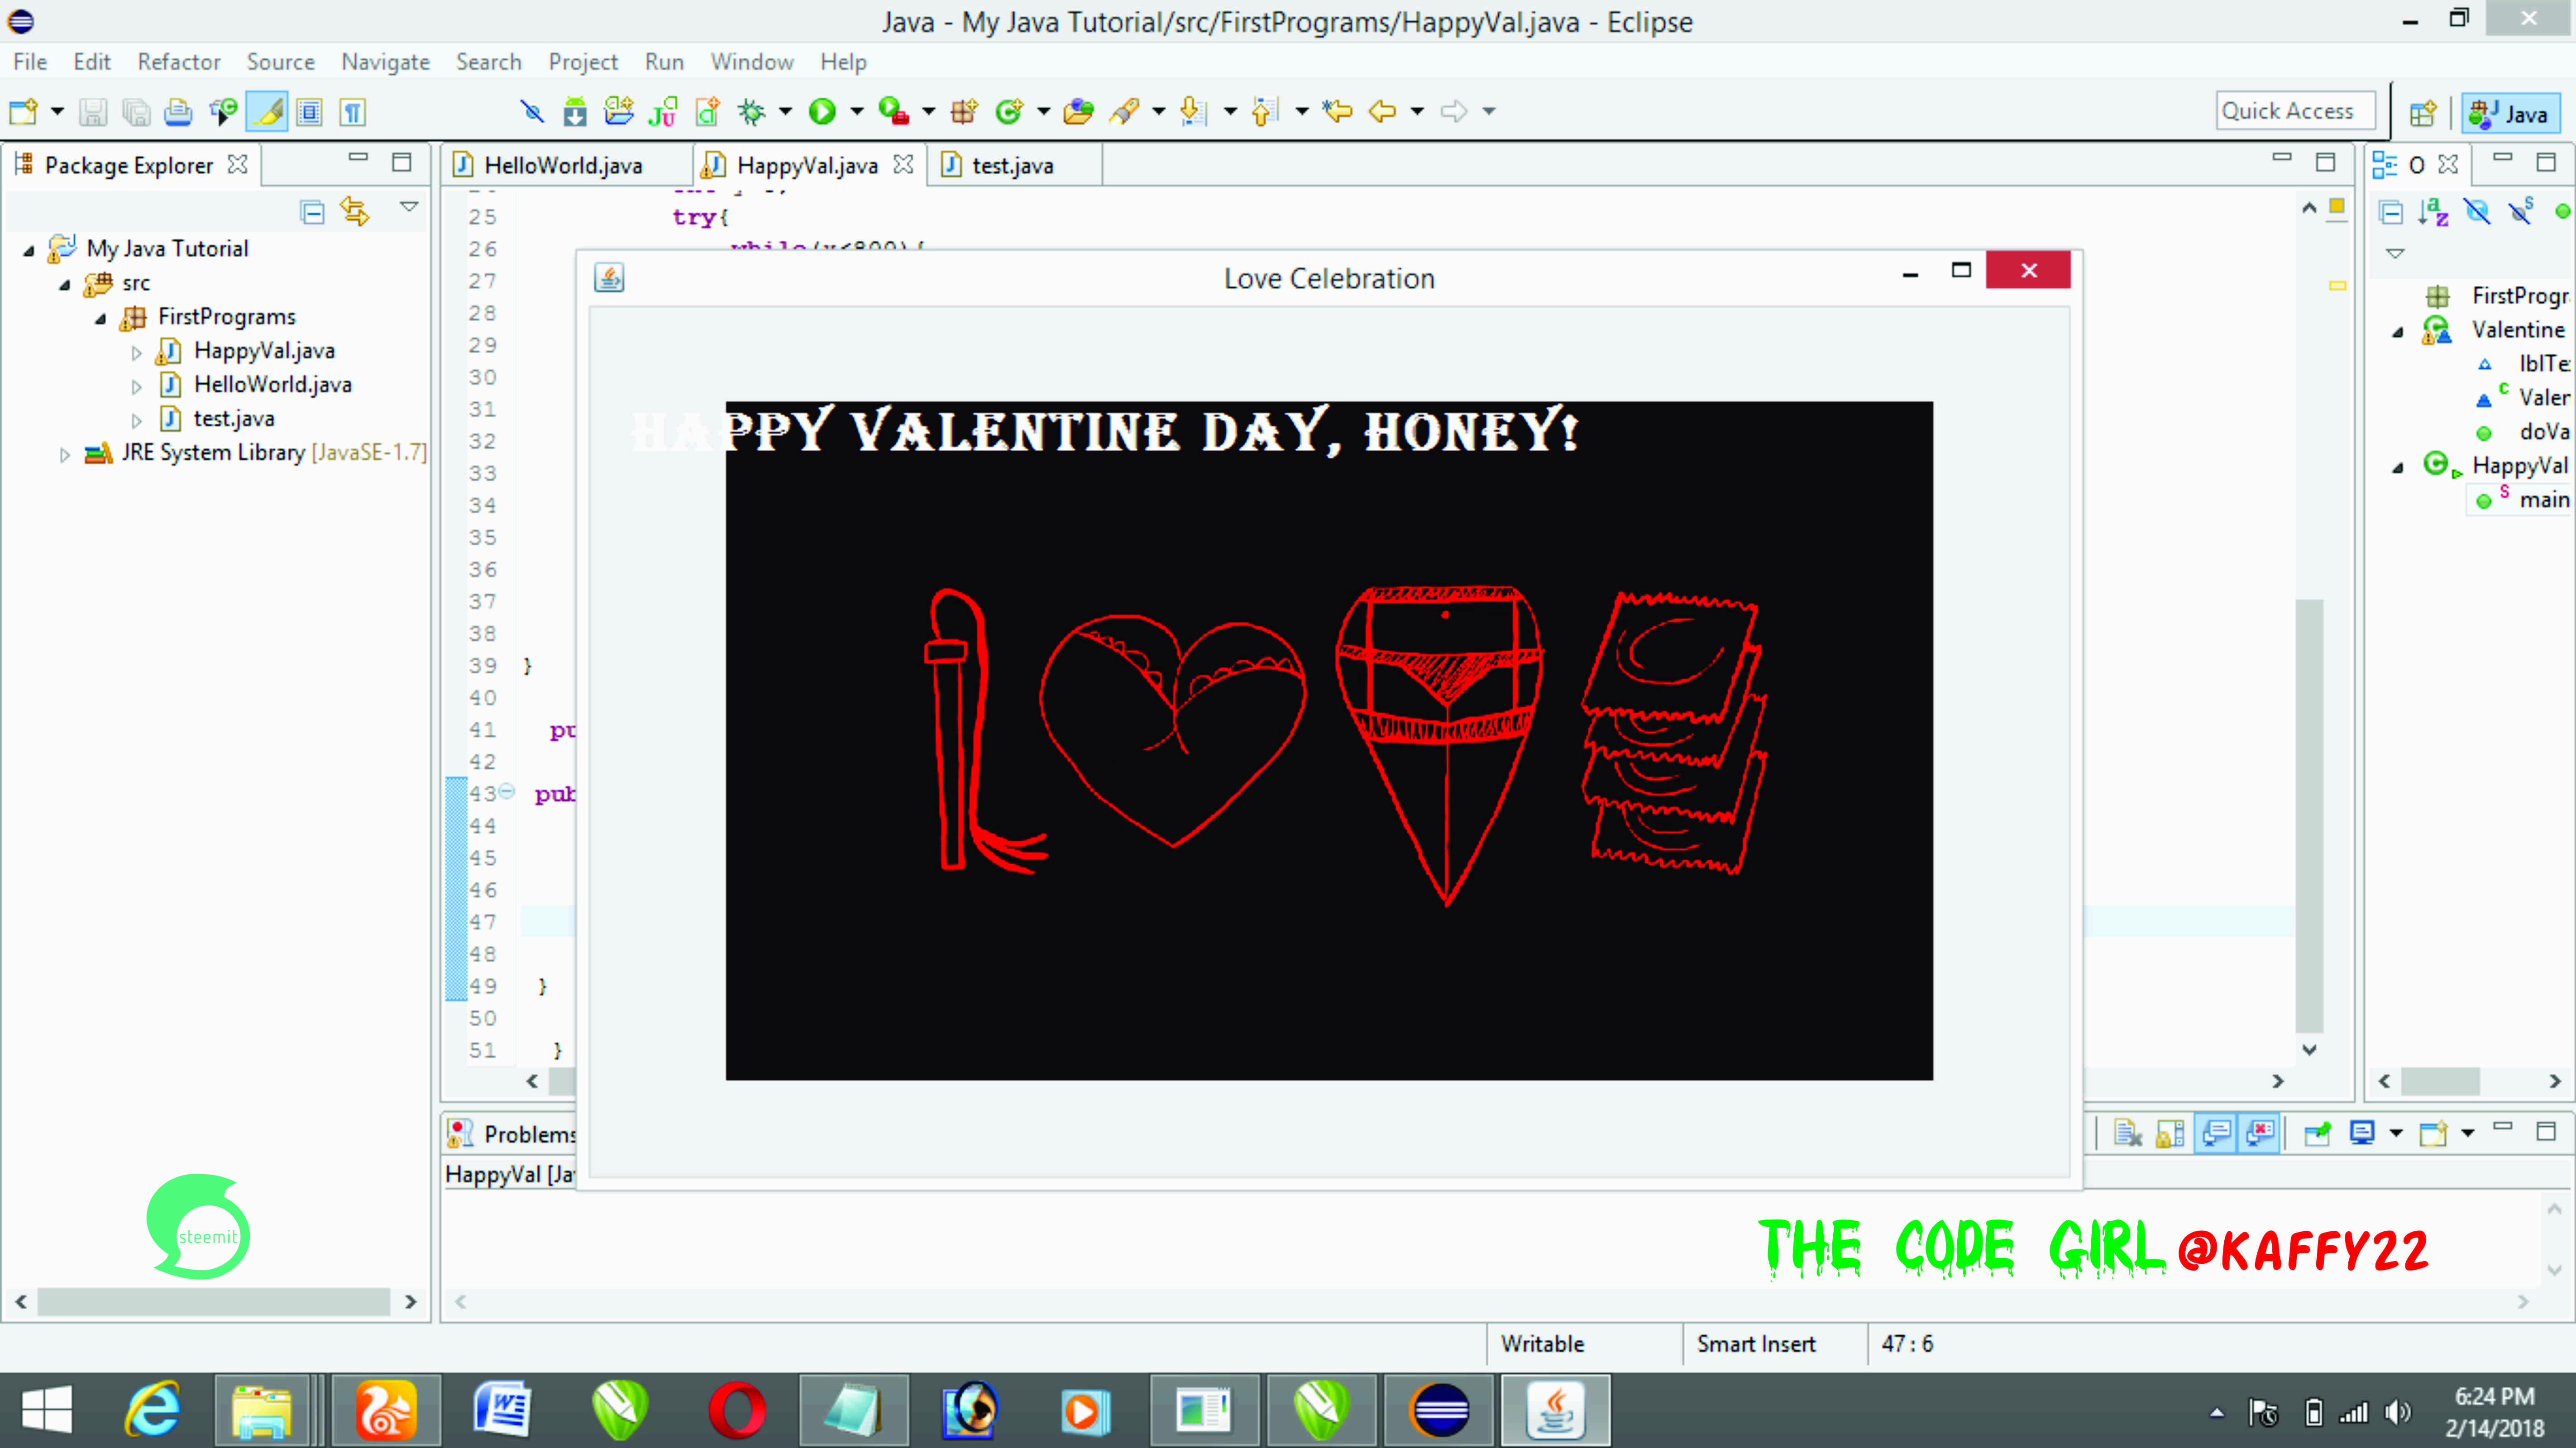The image size is (2576, 1448).
Task: Click Quick Access search field
Action: [2295, 111]
